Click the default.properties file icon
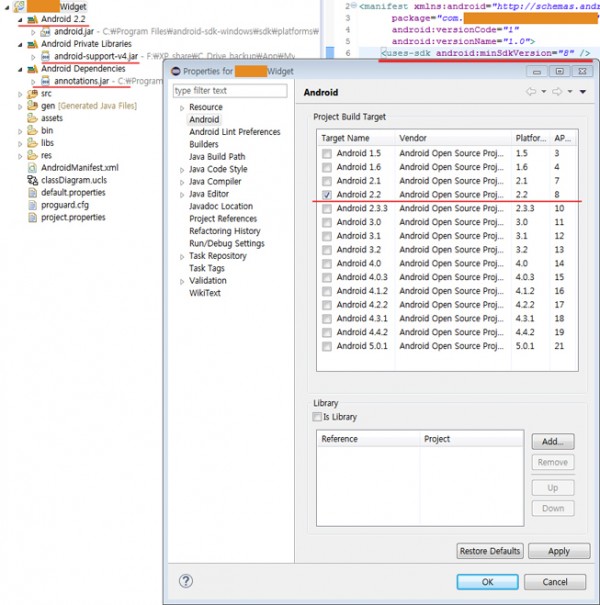Screen dimensions: 600x605 [32, 193]
